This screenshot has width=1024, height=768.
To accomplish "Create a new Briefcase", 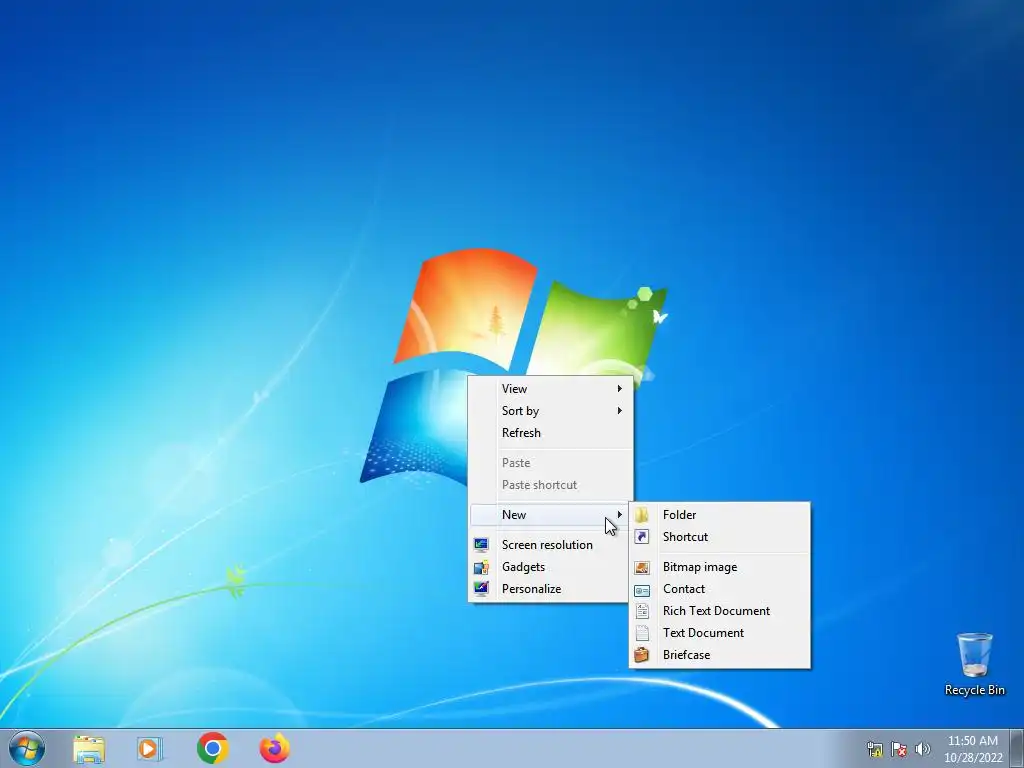I will pos(719,655).
